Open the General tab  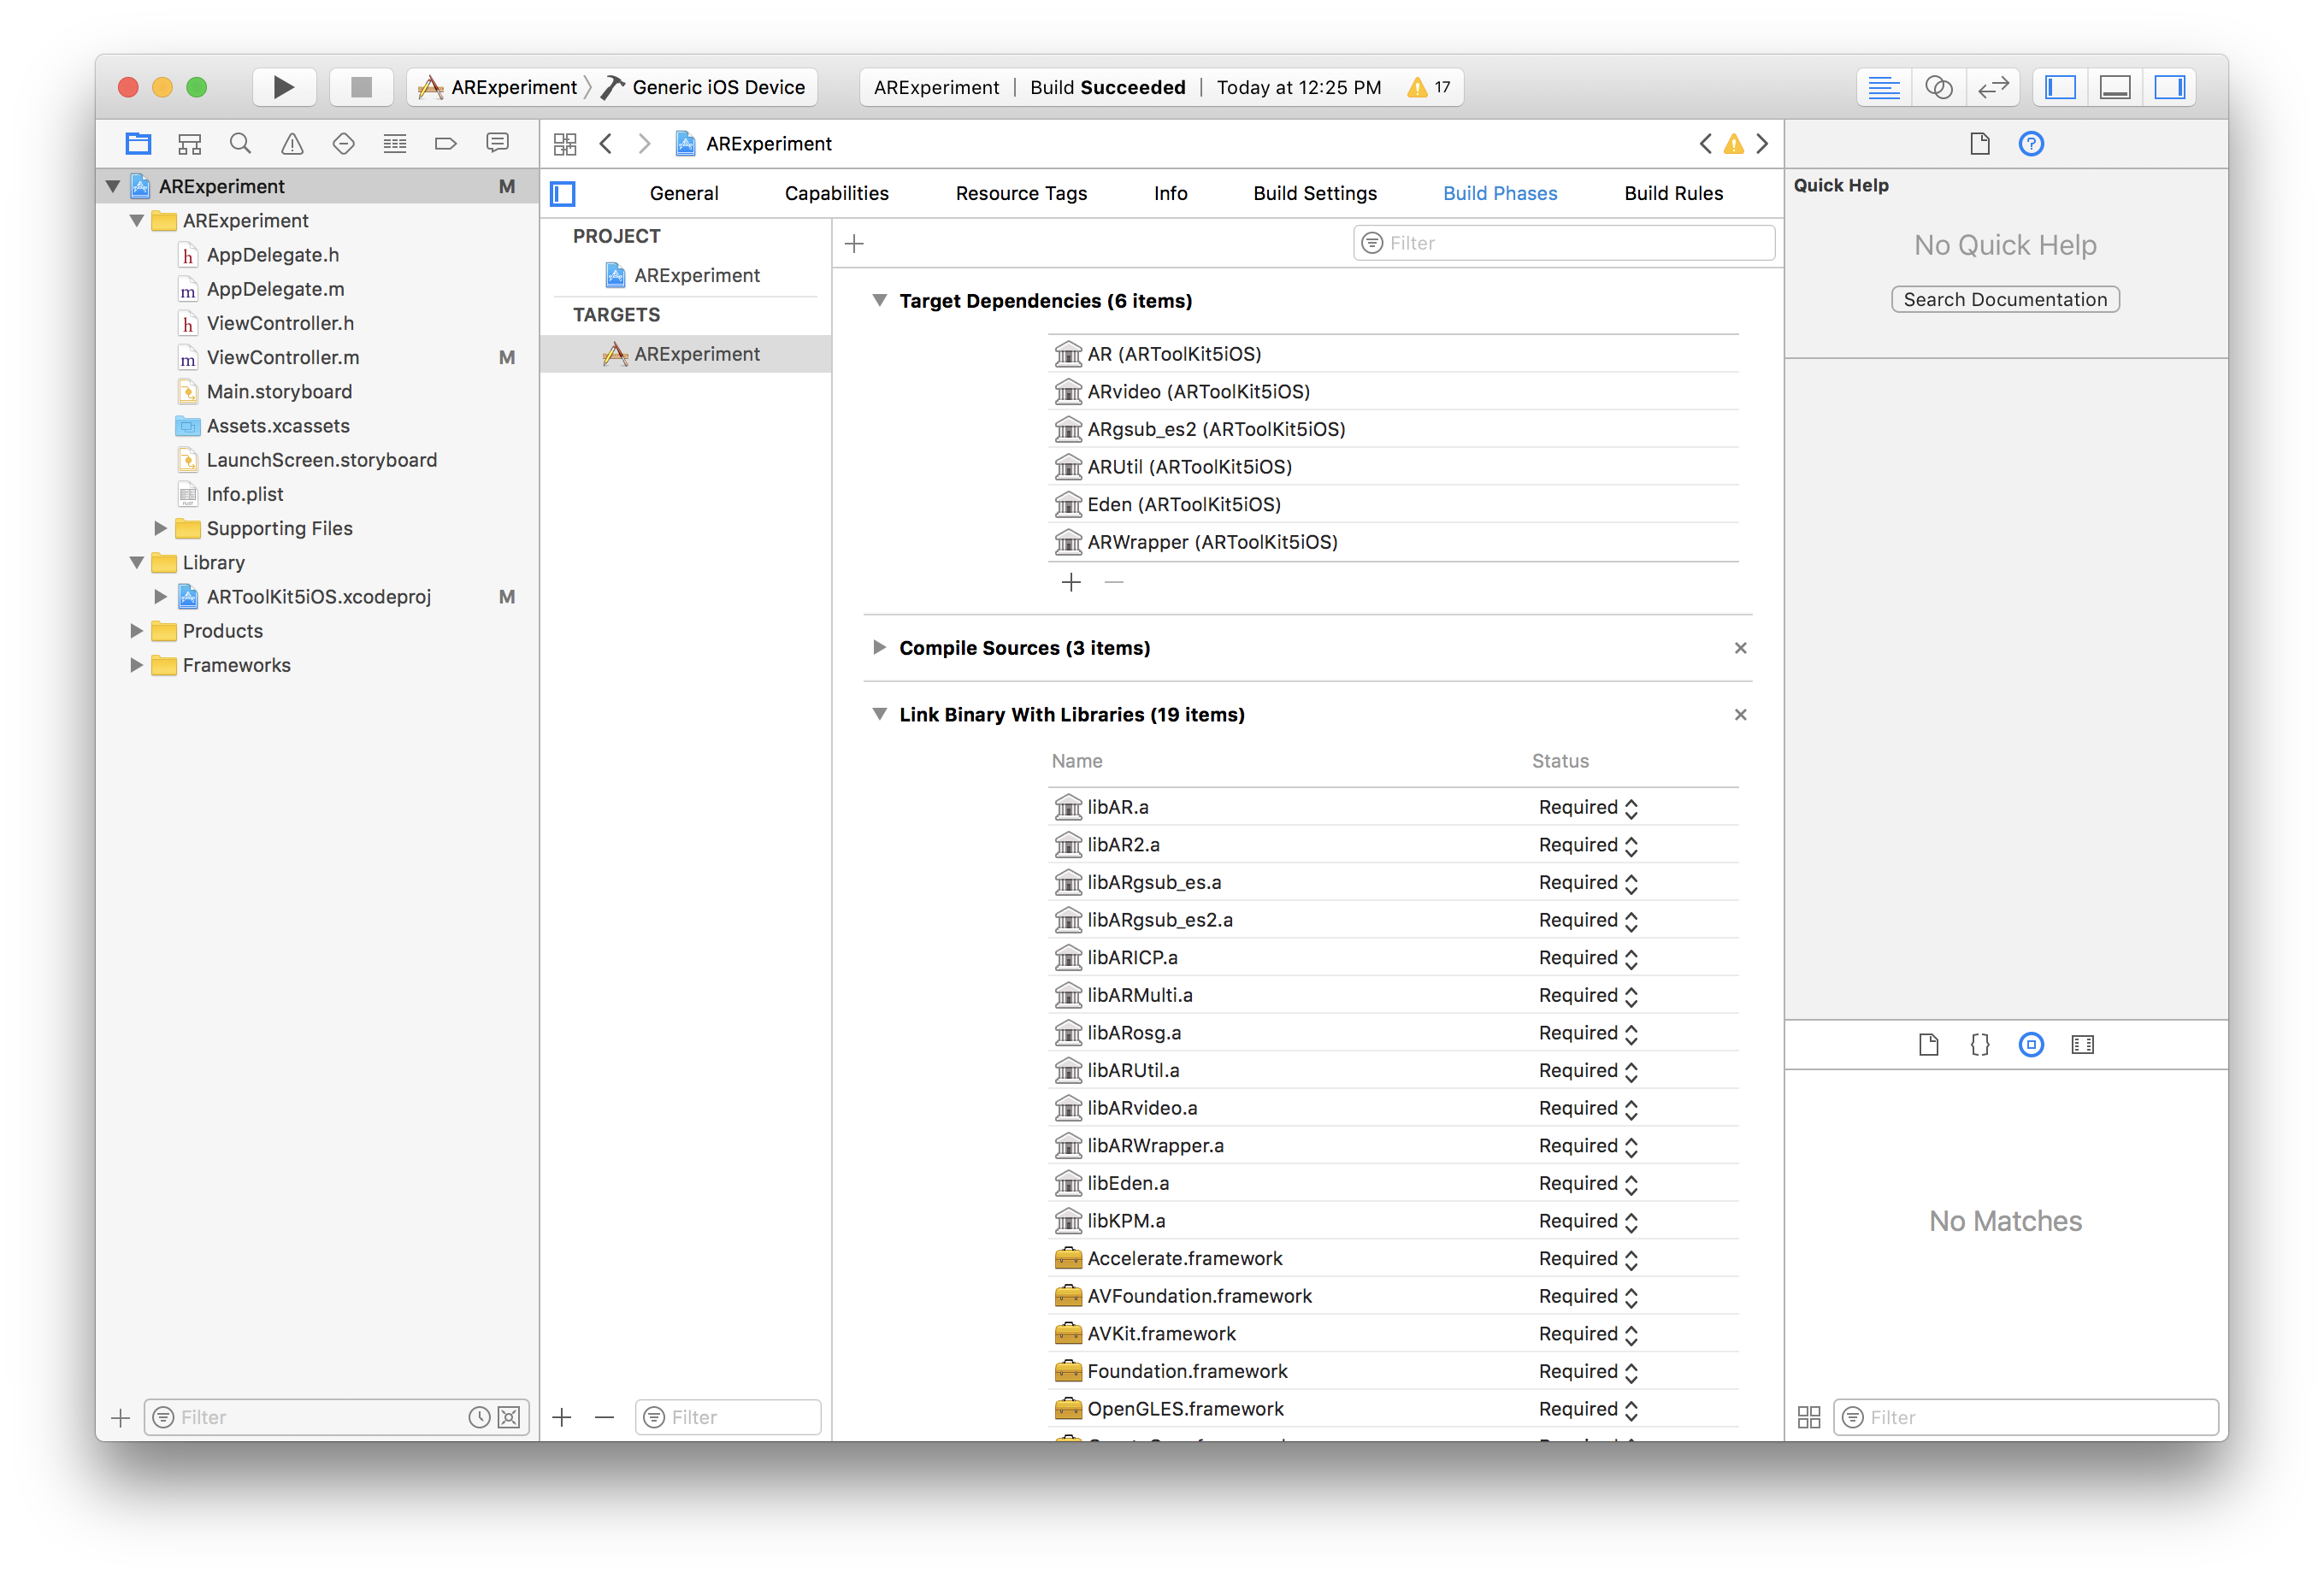pyautogui.click(x=683, y=193)
